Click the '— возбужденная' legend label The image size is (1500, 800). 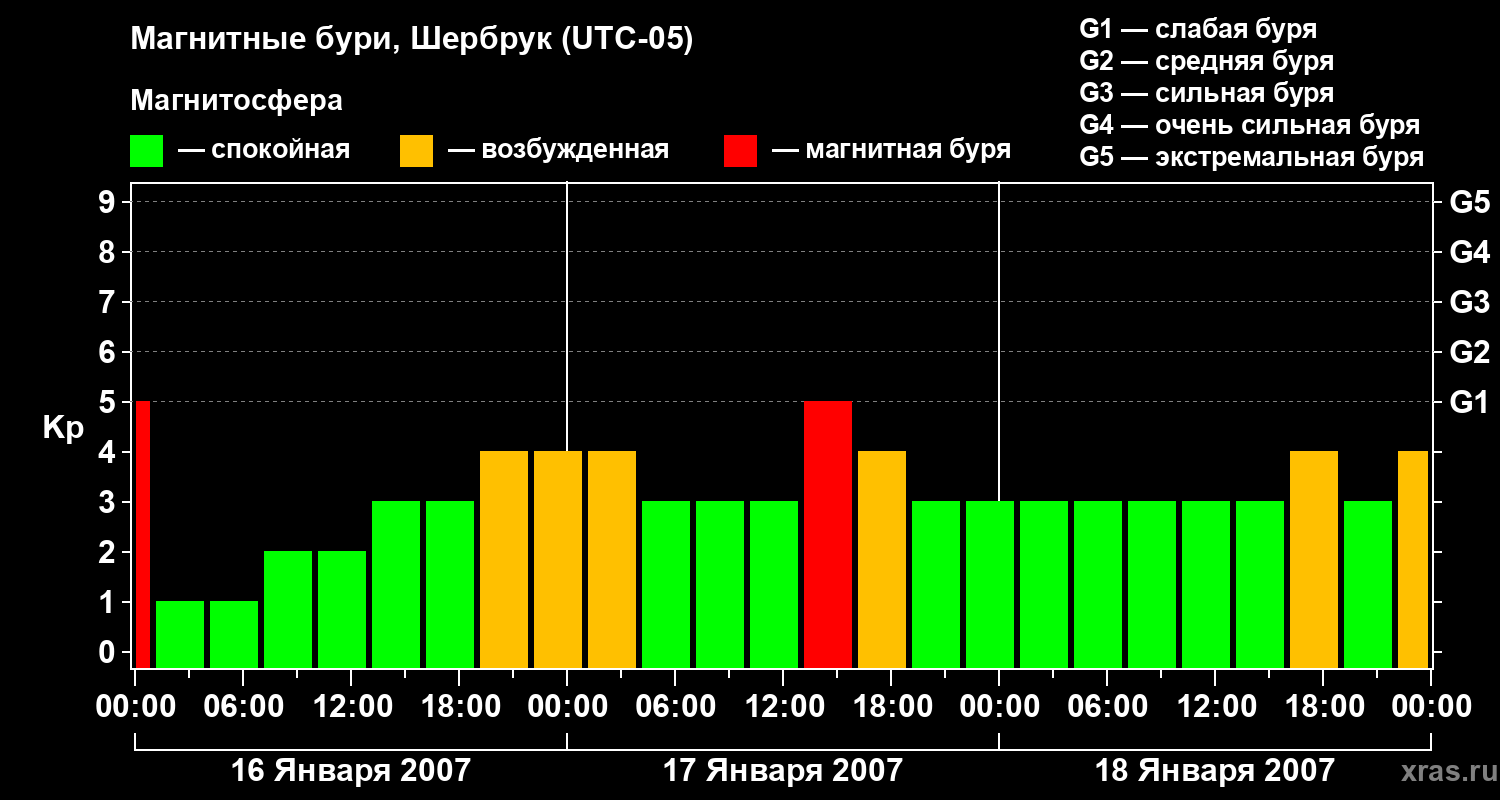(x=558, y=150)
